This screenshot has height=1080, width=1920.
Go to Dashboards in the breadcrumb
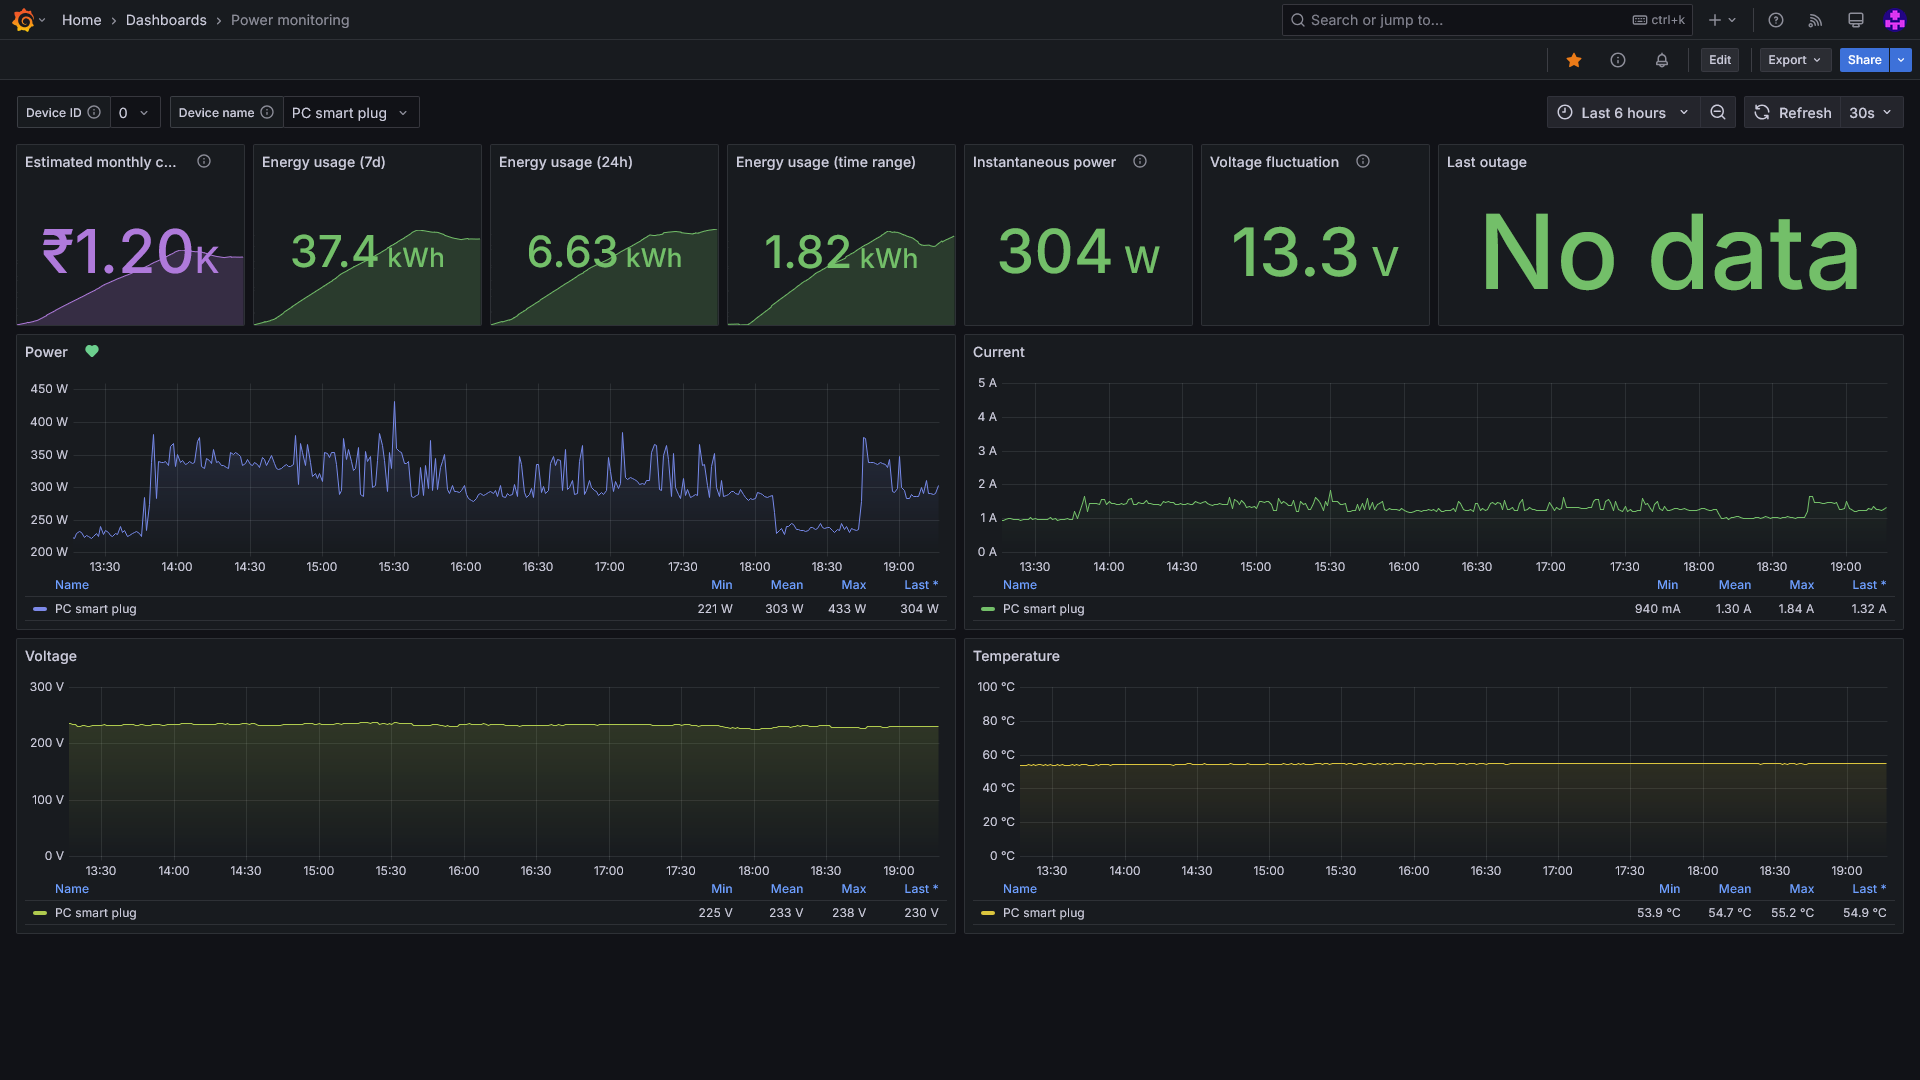[x=166, y=20]
